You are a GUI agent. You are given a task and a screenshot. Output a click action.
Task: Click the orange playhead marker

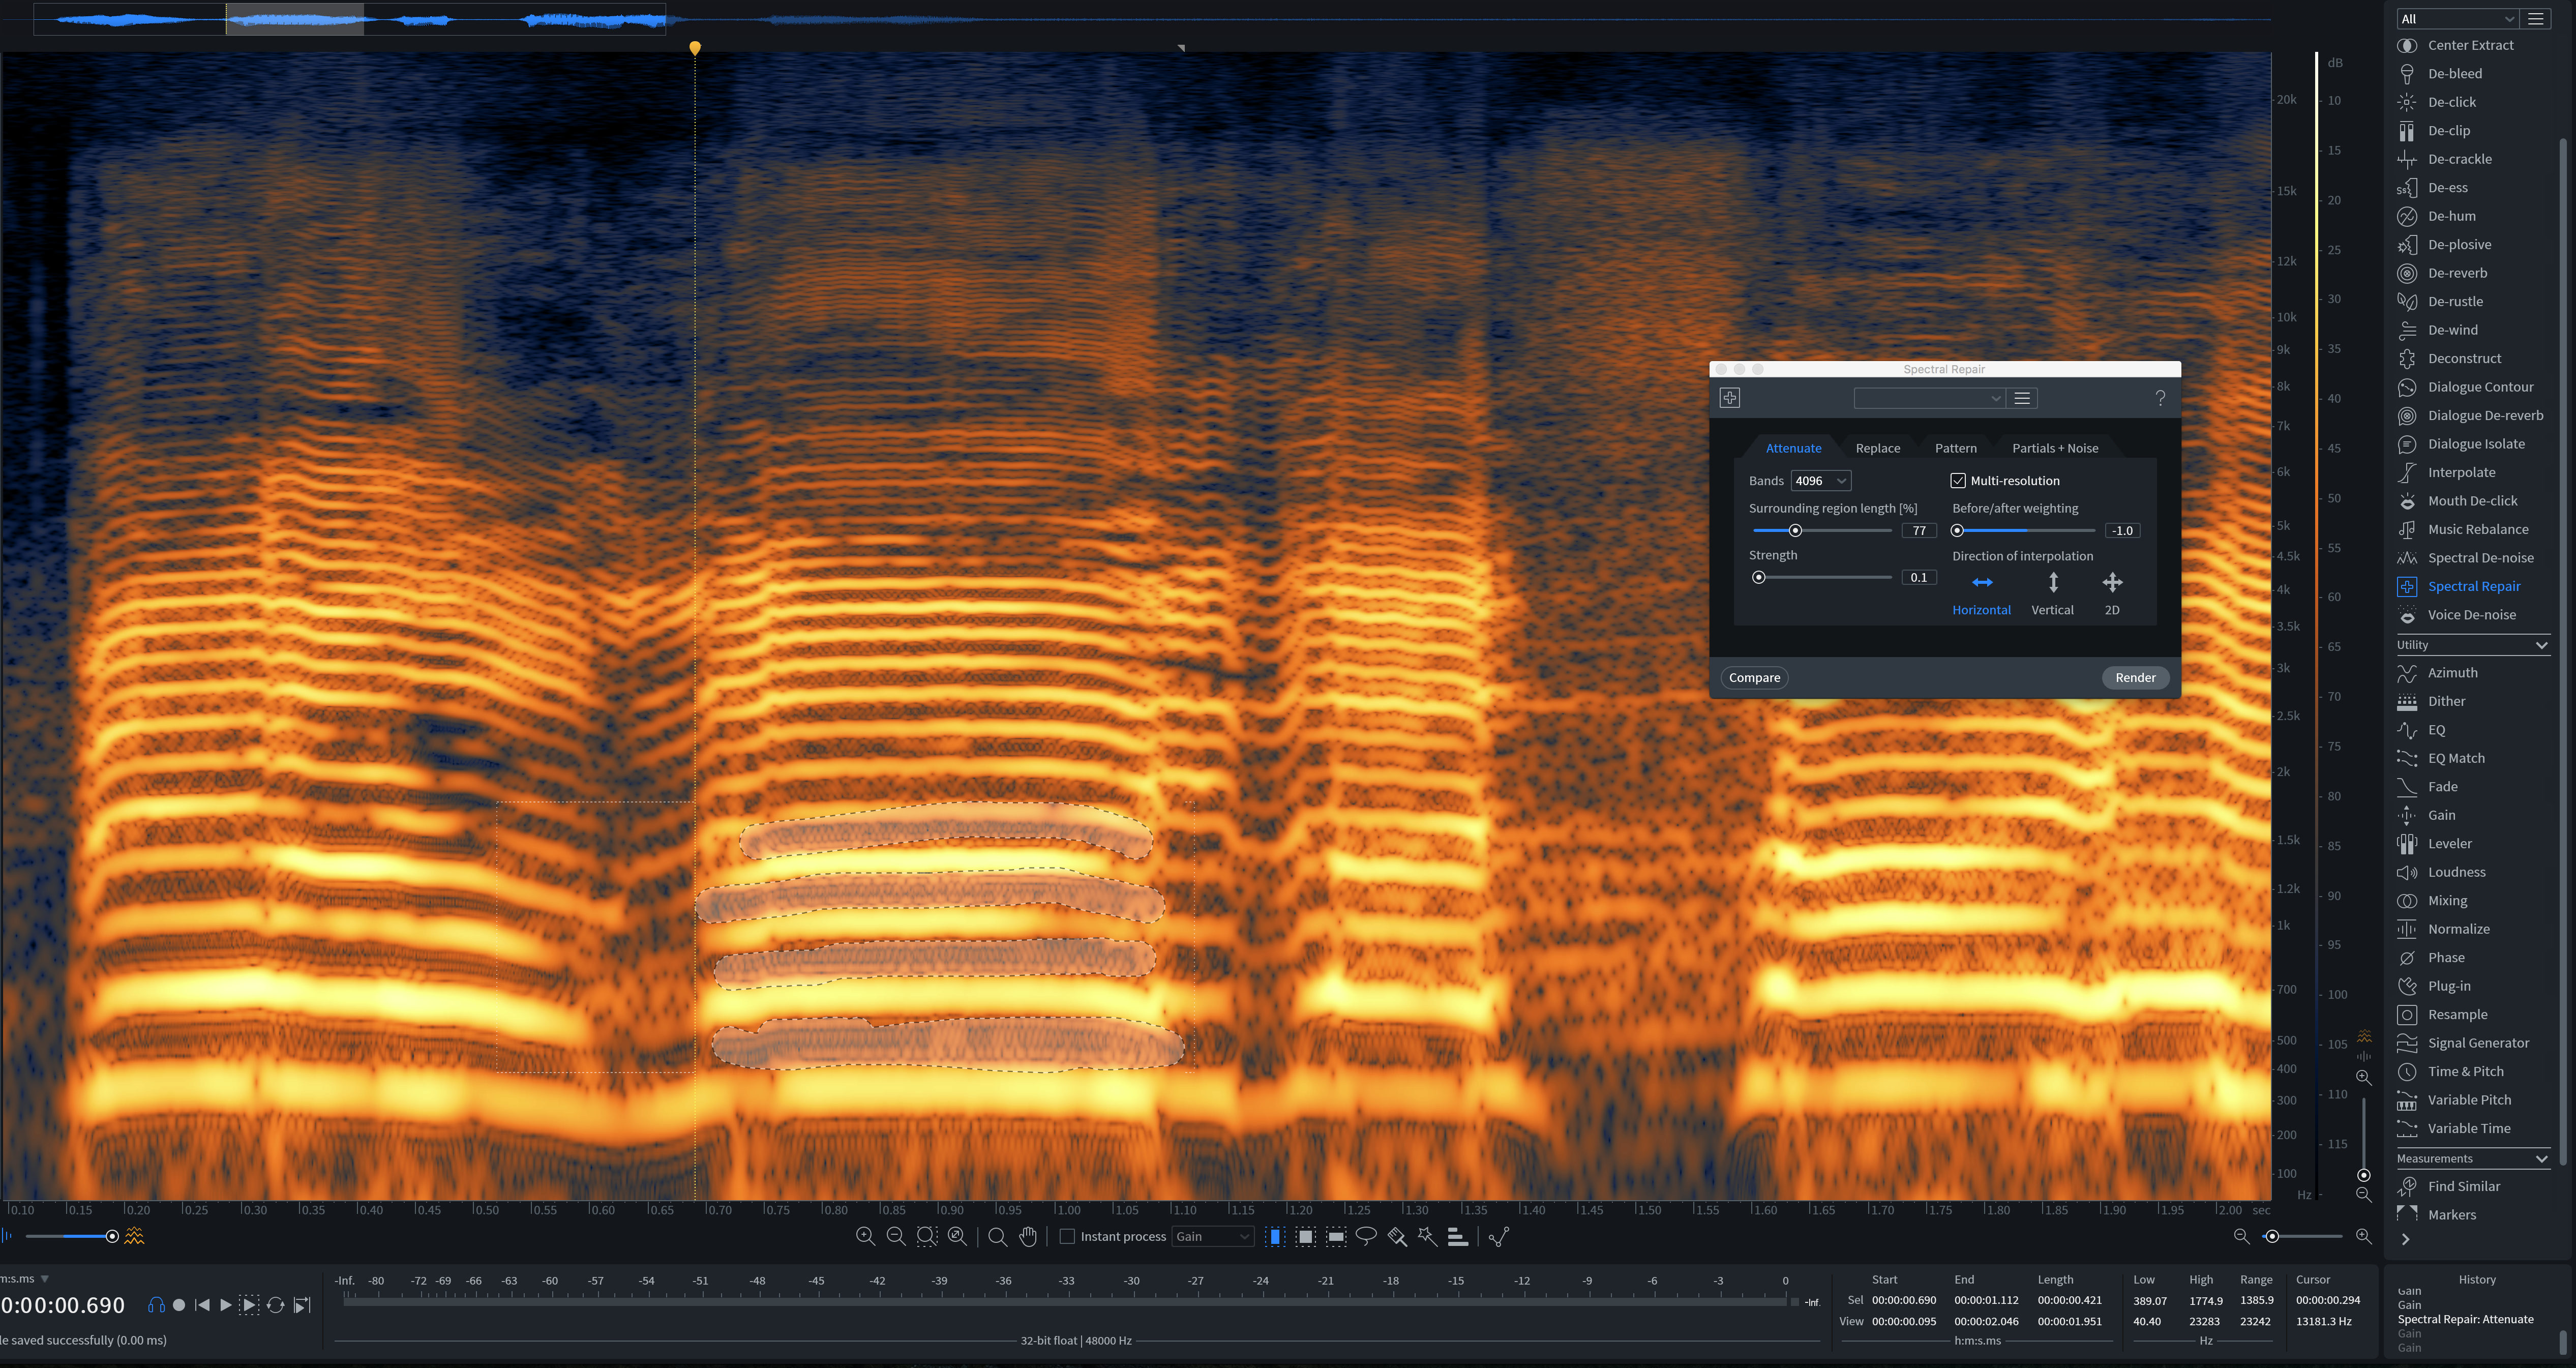[695, 47]
